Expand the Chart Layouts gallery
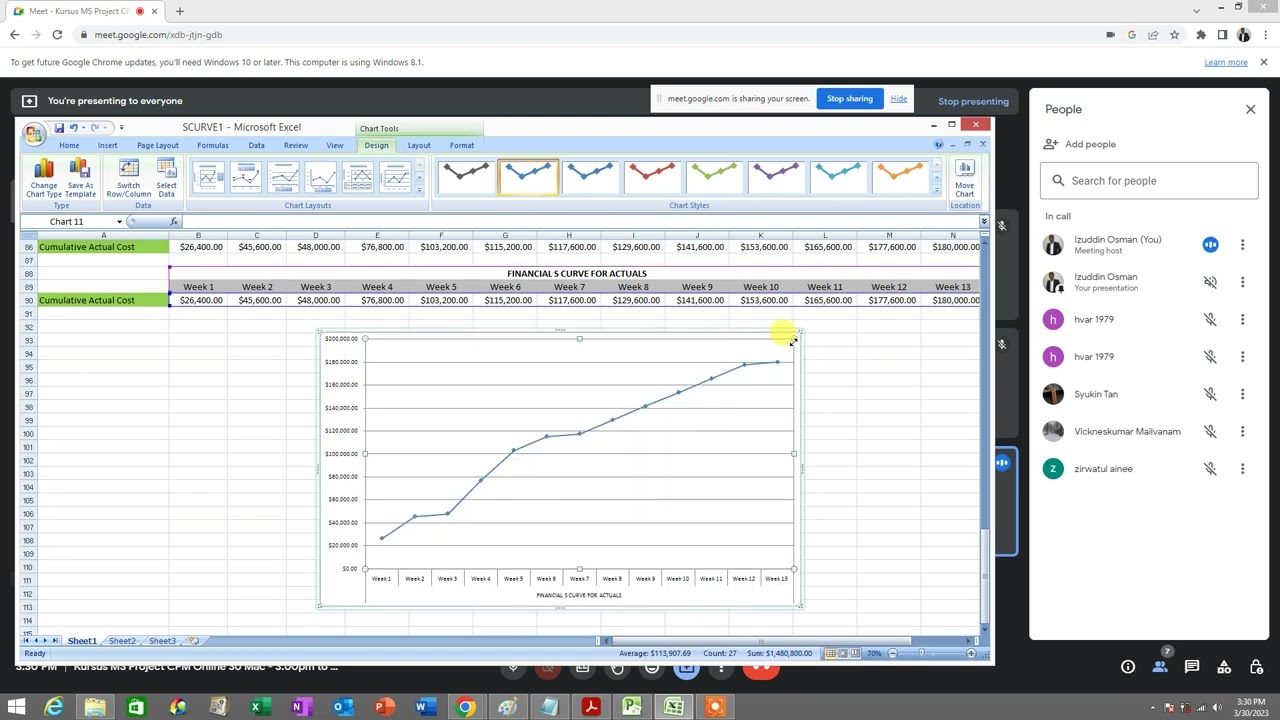The height and width of the screenshot is (720, 1280). [x=419, y=190]
